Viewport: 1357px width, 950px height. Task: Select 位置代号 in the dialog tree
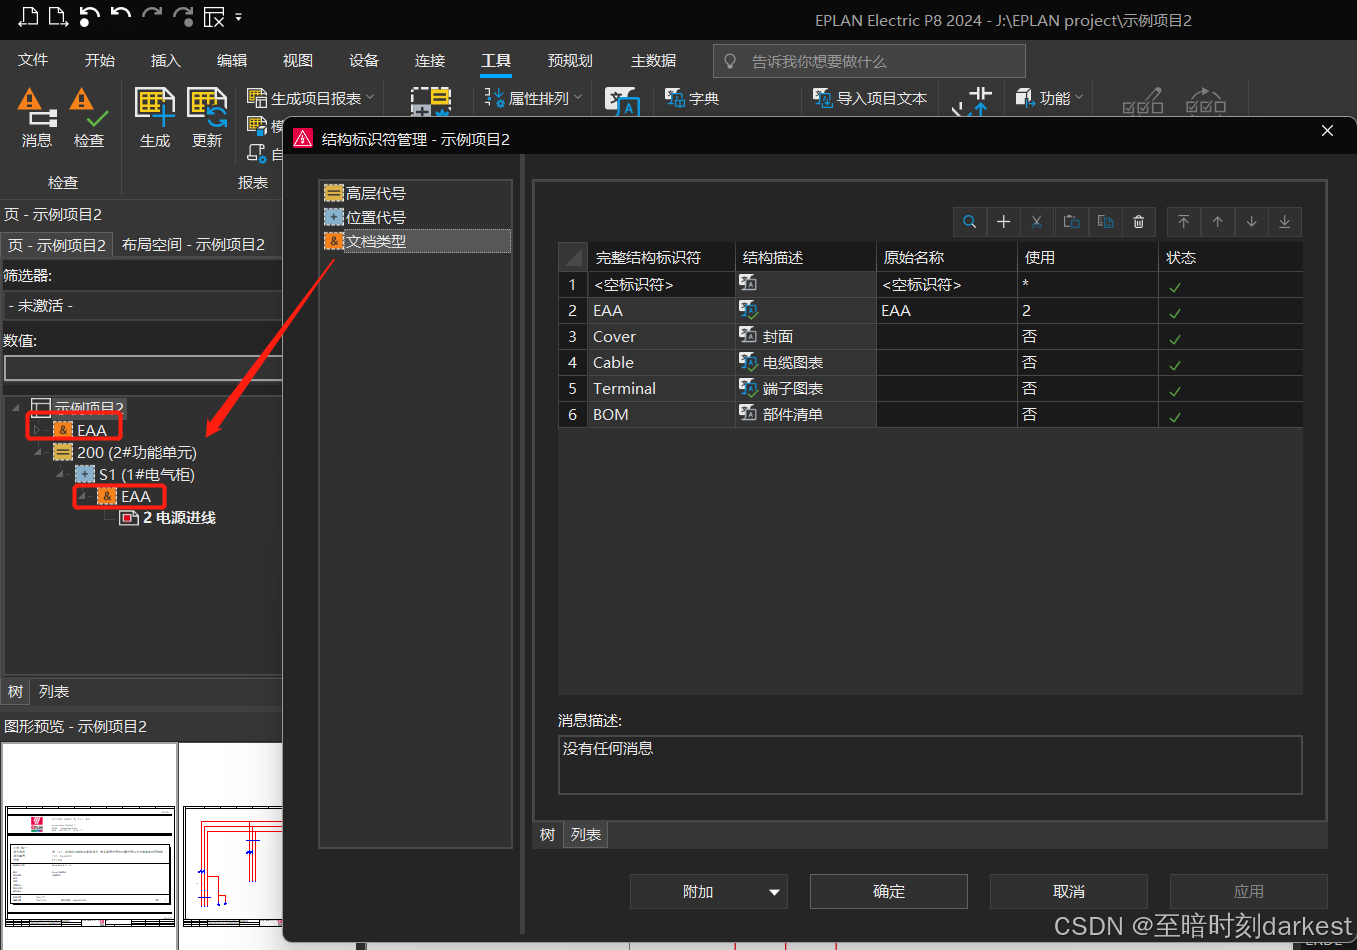pos(376,217)
